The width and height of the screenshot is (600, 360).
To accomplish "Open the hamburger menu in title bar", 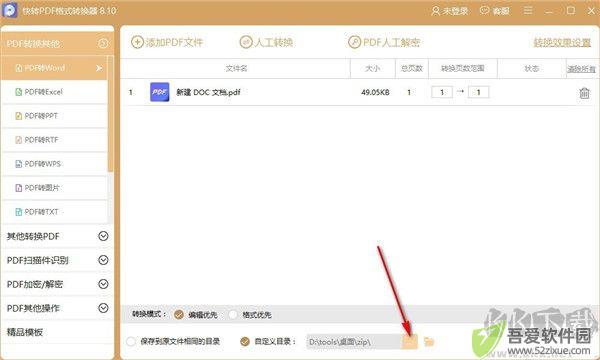I will (528, 10).
